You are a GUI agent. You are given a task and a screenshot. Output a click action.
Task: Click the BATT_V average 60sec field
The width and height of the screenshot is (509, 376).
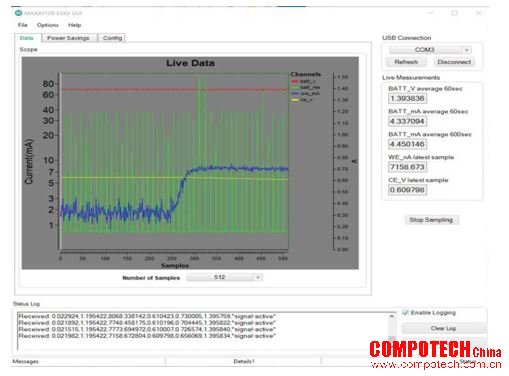coord(407,98)
